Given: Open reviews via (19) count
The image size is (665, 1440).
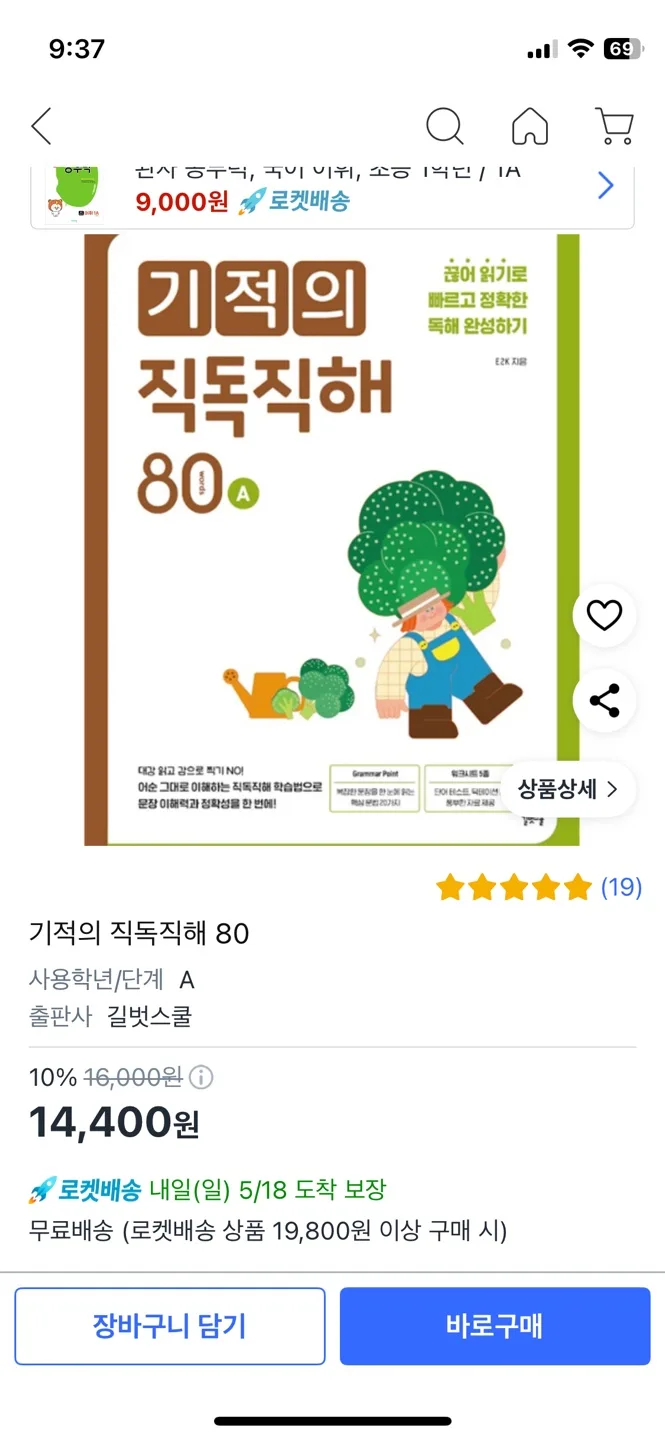Looking at the screenshot, I should [x=621, y=886].
